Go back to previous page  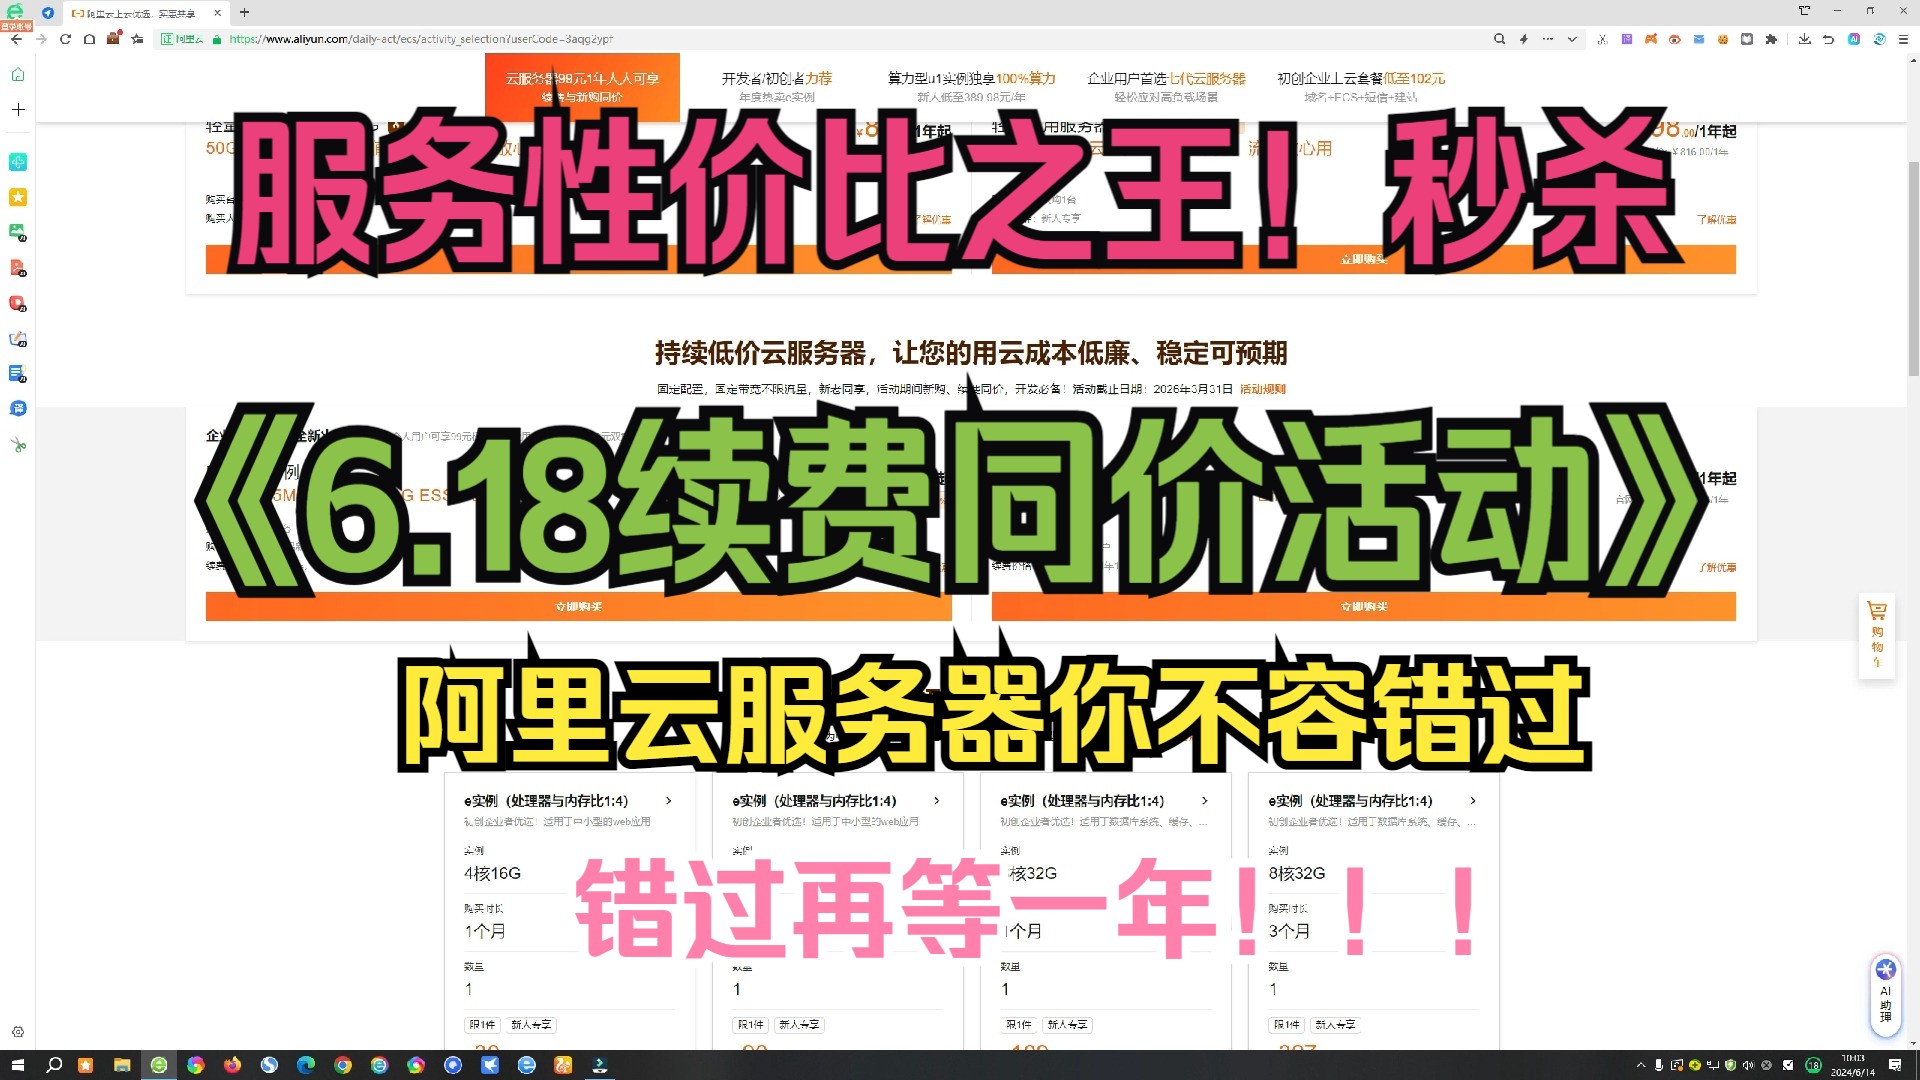[16, 39]
